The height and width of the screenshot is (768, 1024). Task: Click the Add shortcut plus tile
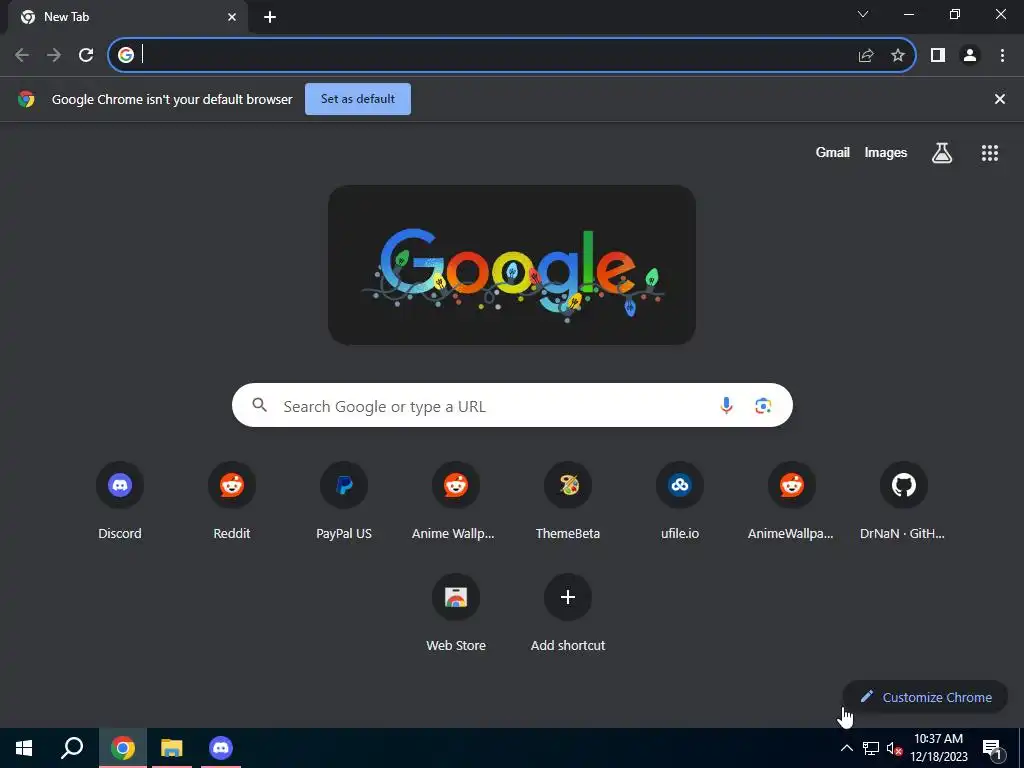click(x=568, y=613)
